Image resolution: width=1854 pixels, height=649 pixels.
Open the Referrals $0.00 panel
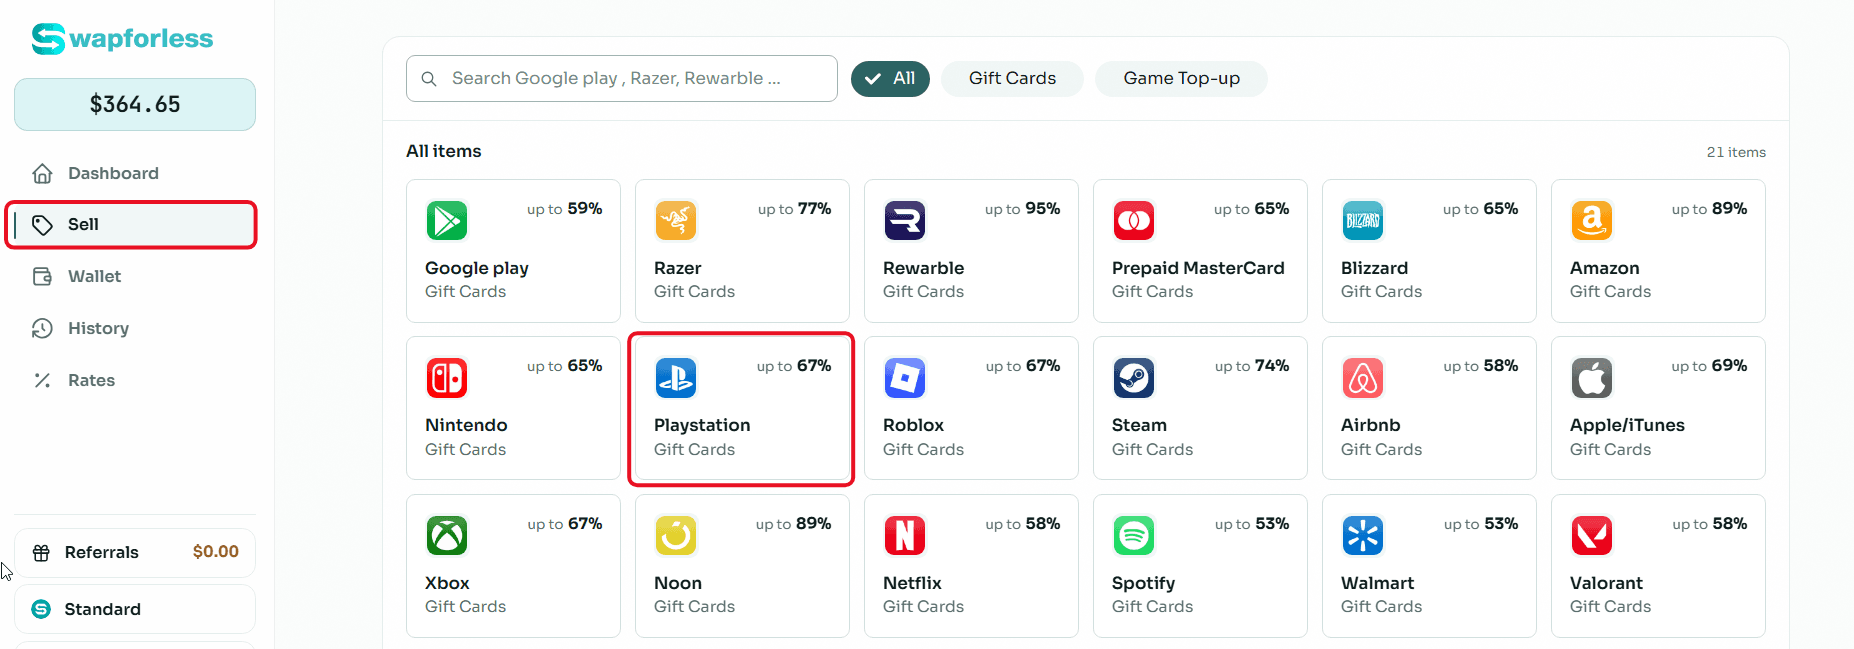pyautogui.click(x=135, y=553)
